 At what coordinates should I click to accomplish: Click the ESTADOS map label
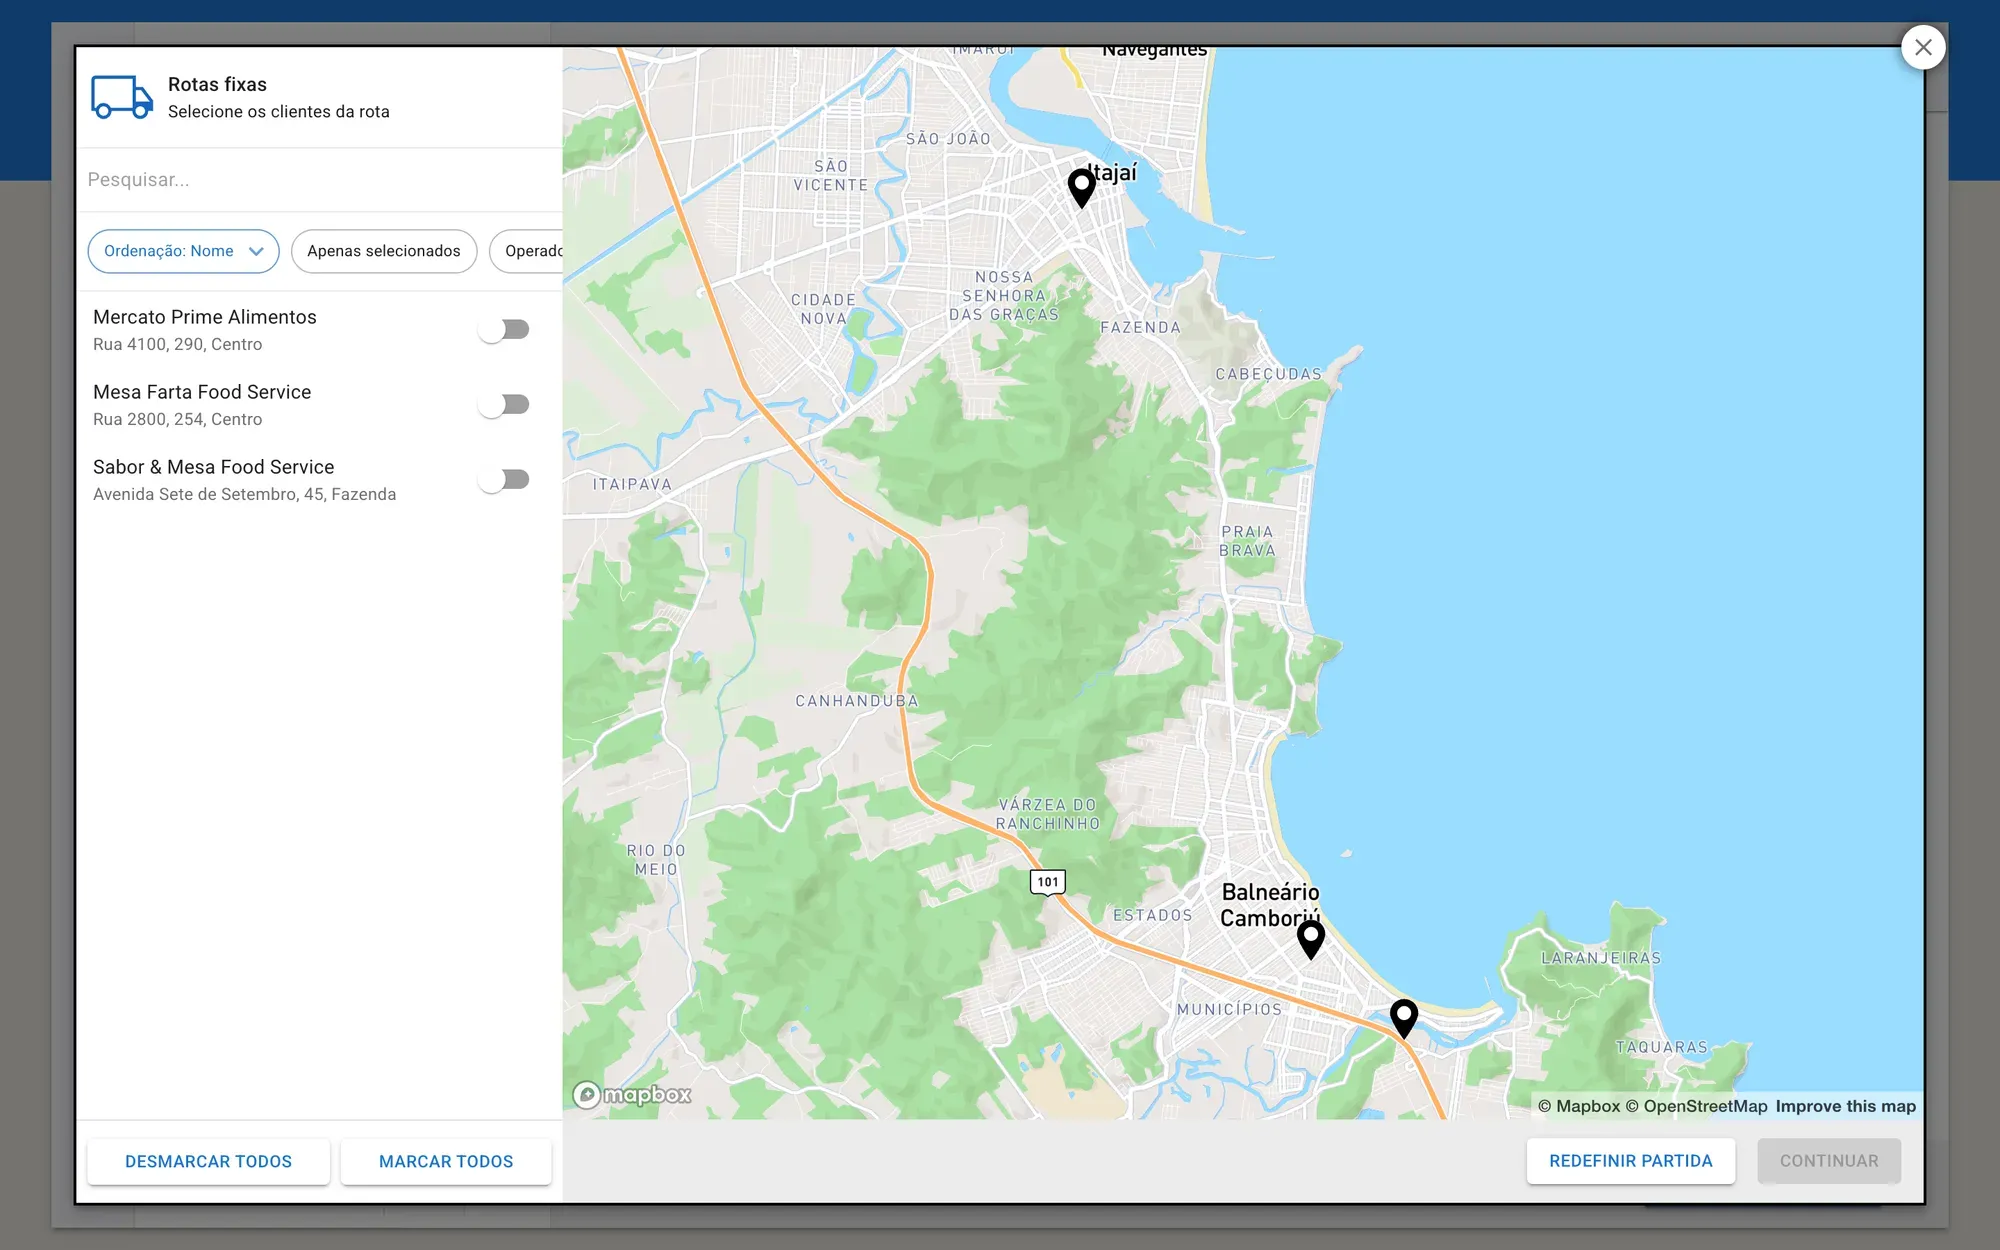pos(1153,915)
